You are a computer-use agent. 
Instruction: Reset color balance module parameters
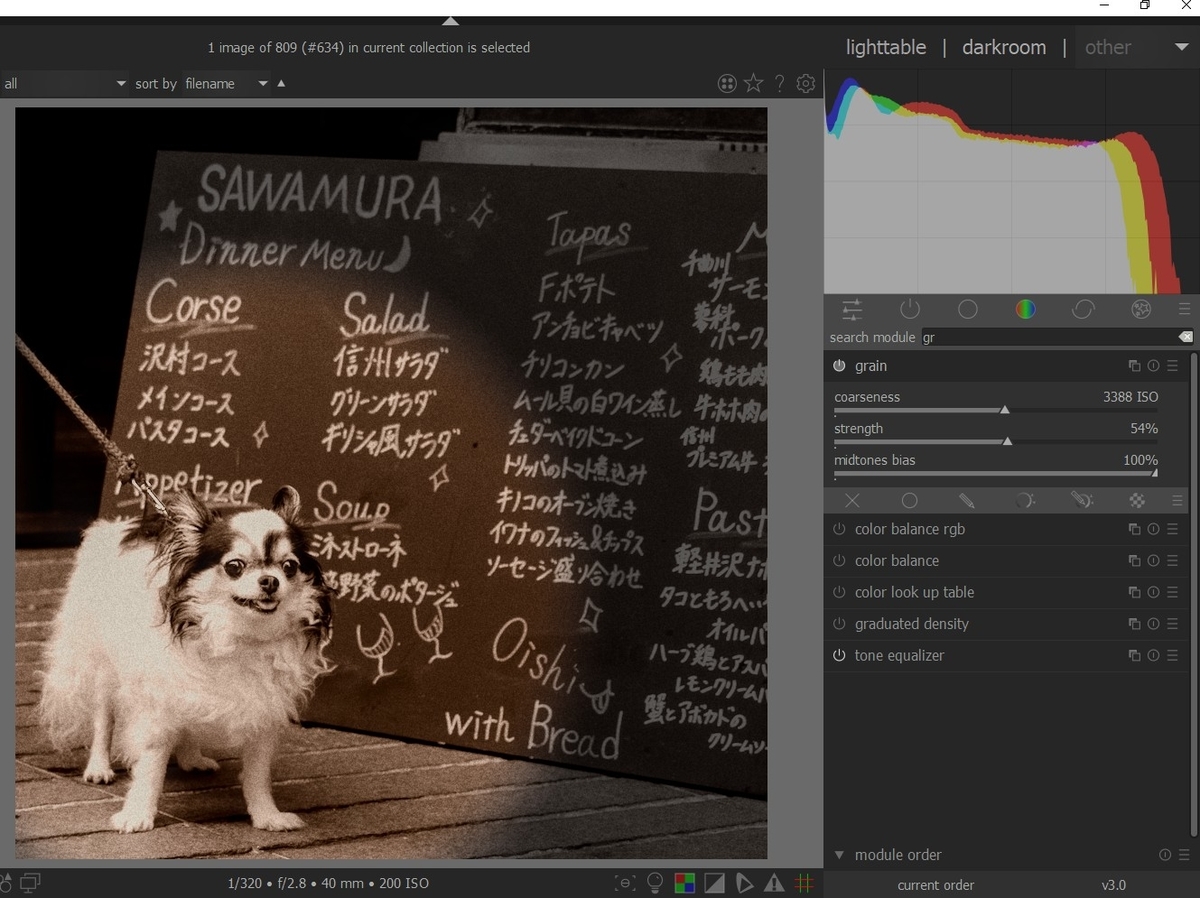pos(1153,561)
